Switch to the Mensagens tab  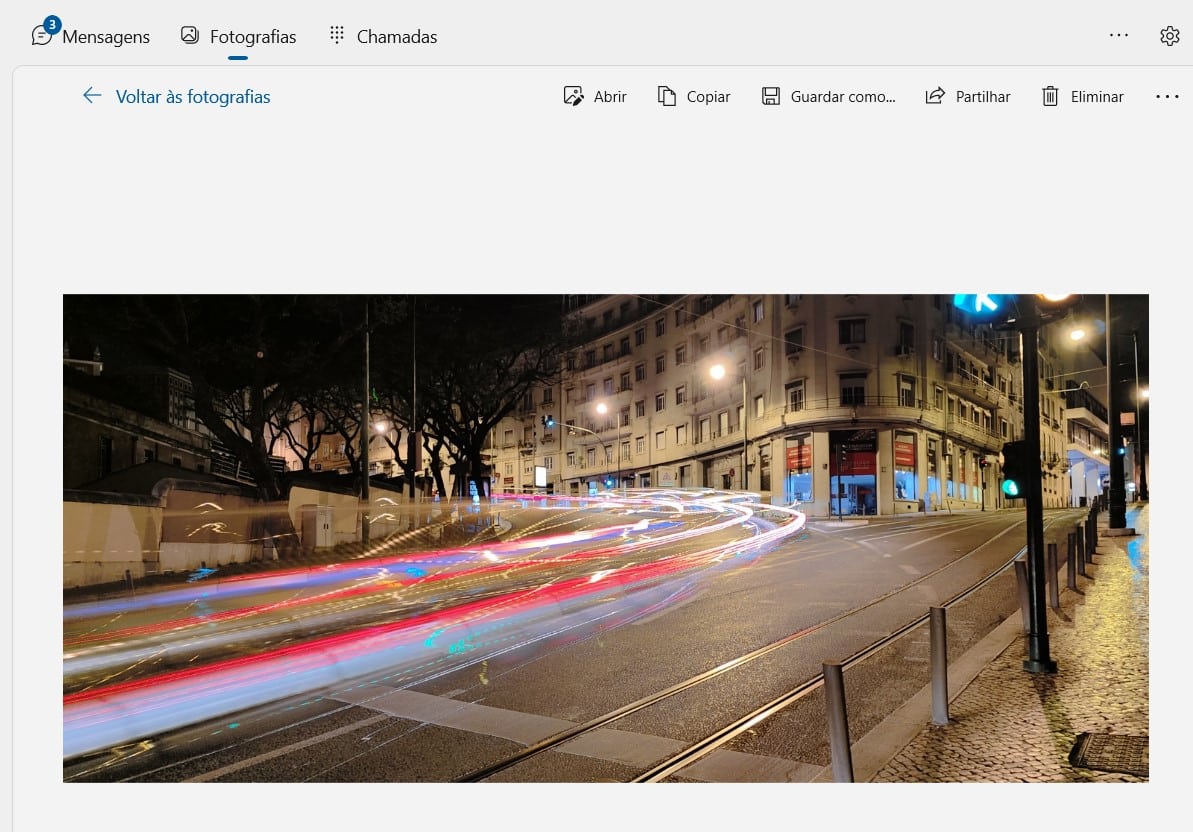[x=106, y=37]
